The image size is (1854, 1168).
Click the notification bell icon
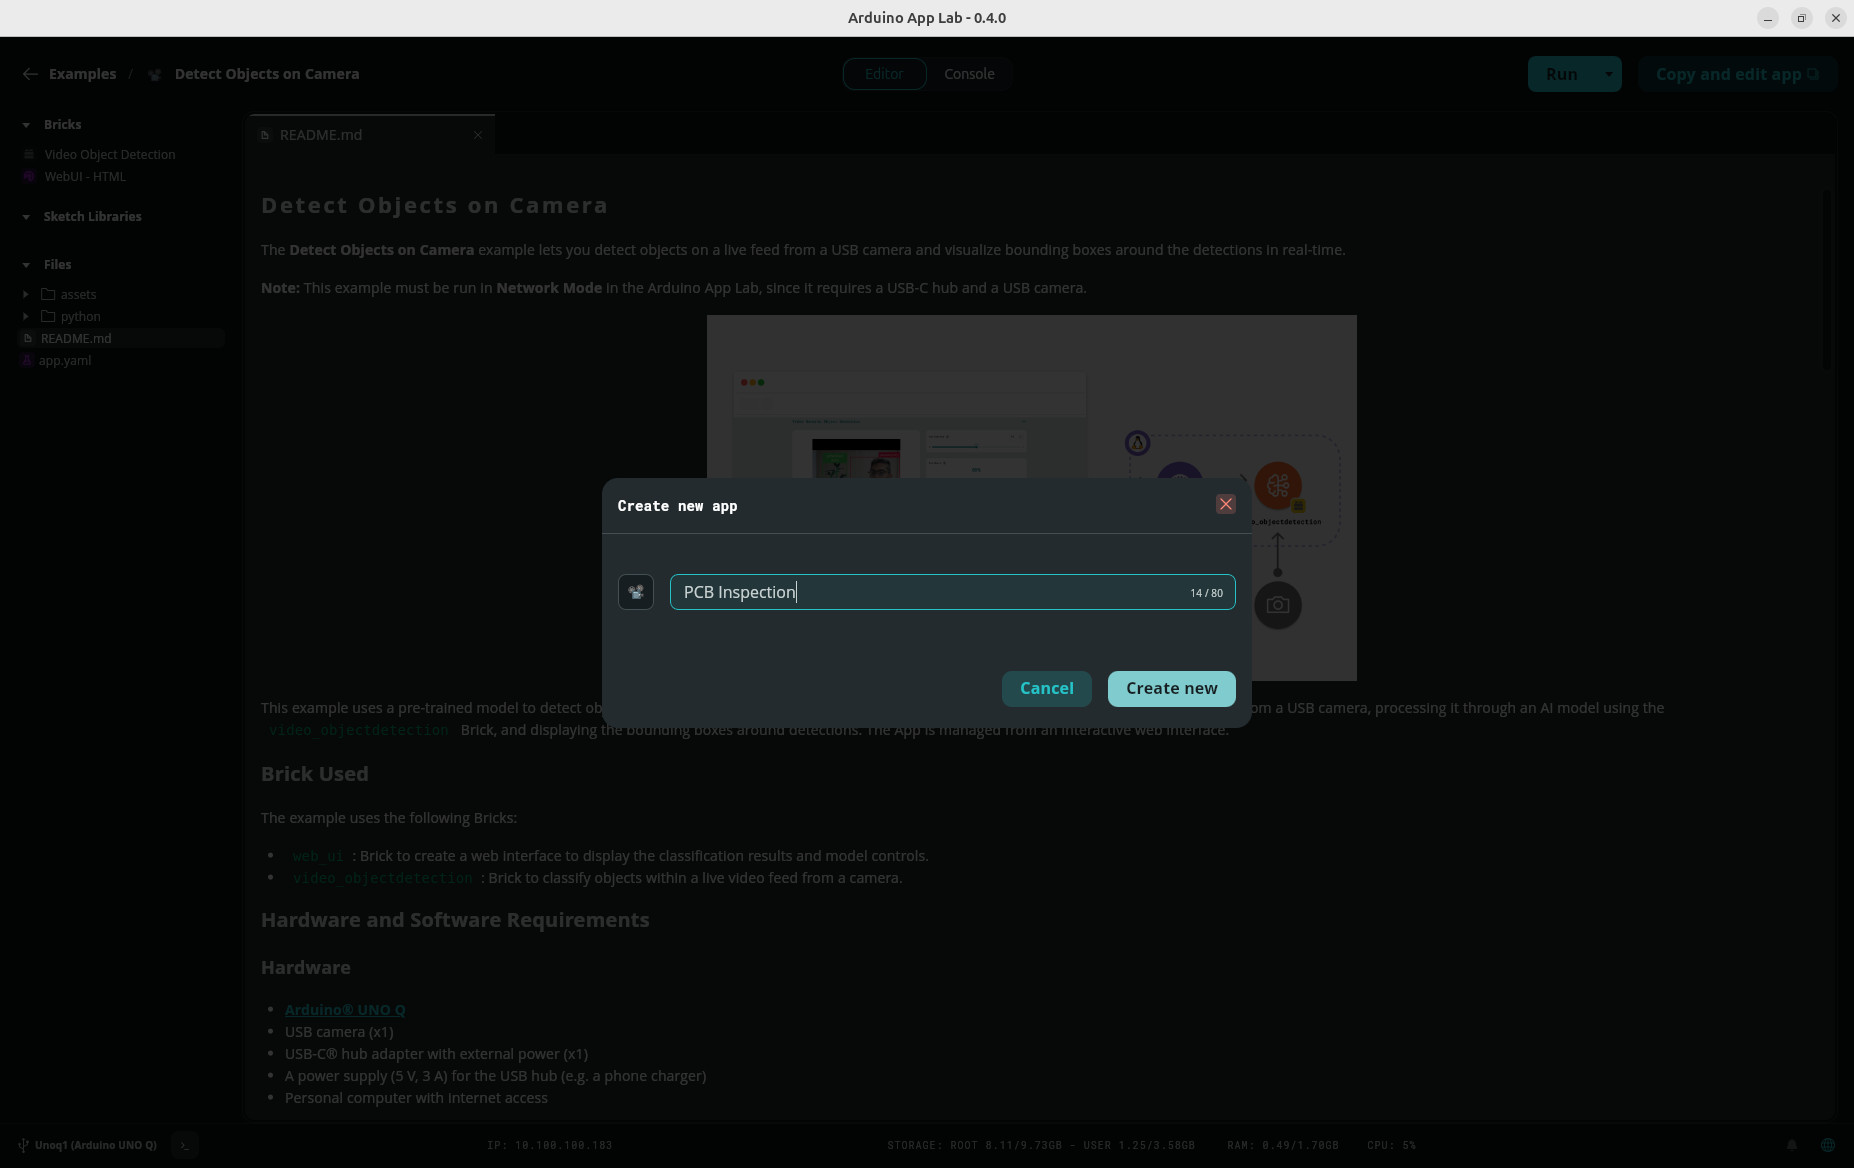point(1792,1145)
